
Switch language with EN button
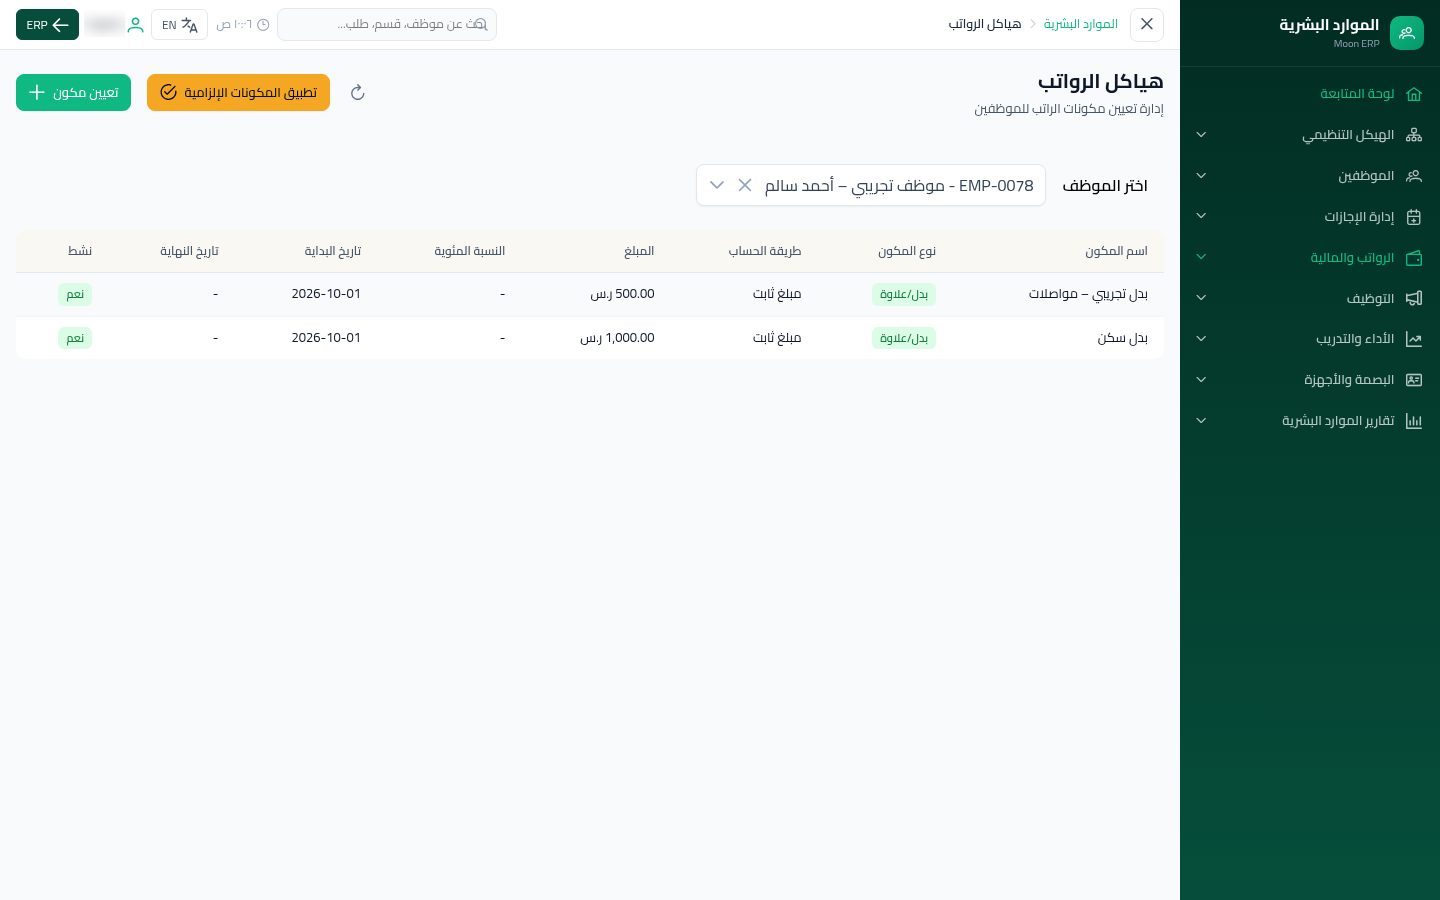179,25
